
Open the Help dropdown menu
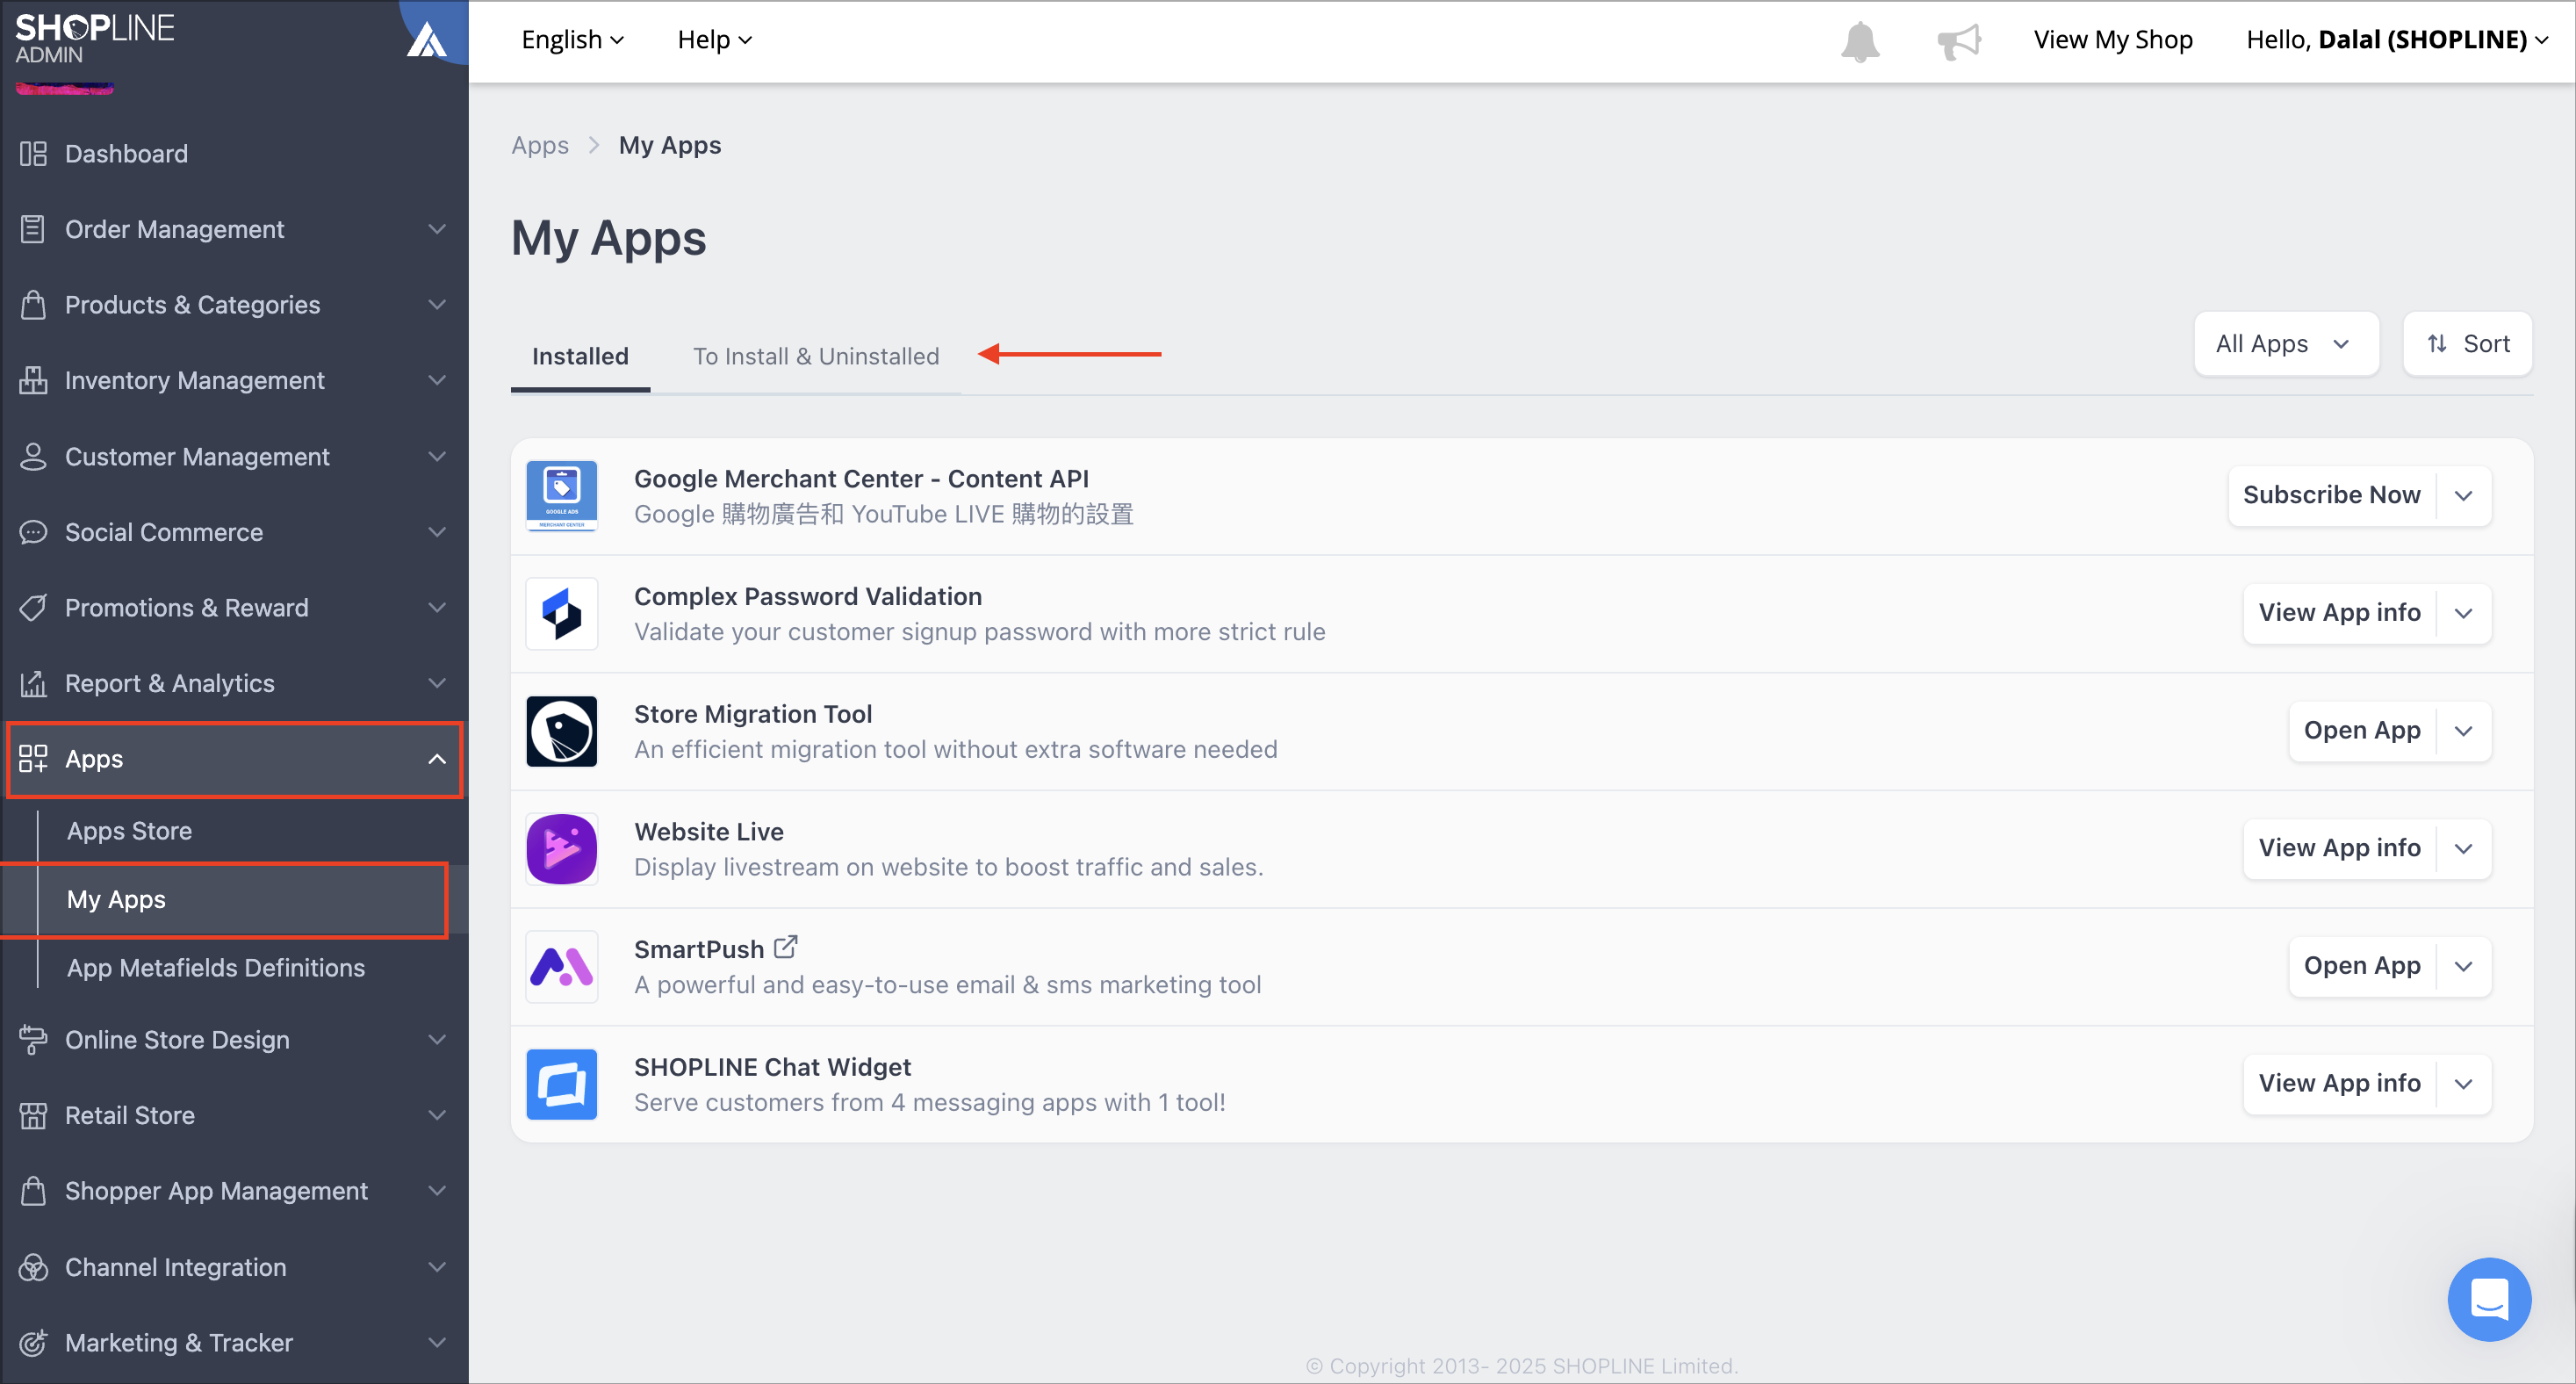click(714, 40)
